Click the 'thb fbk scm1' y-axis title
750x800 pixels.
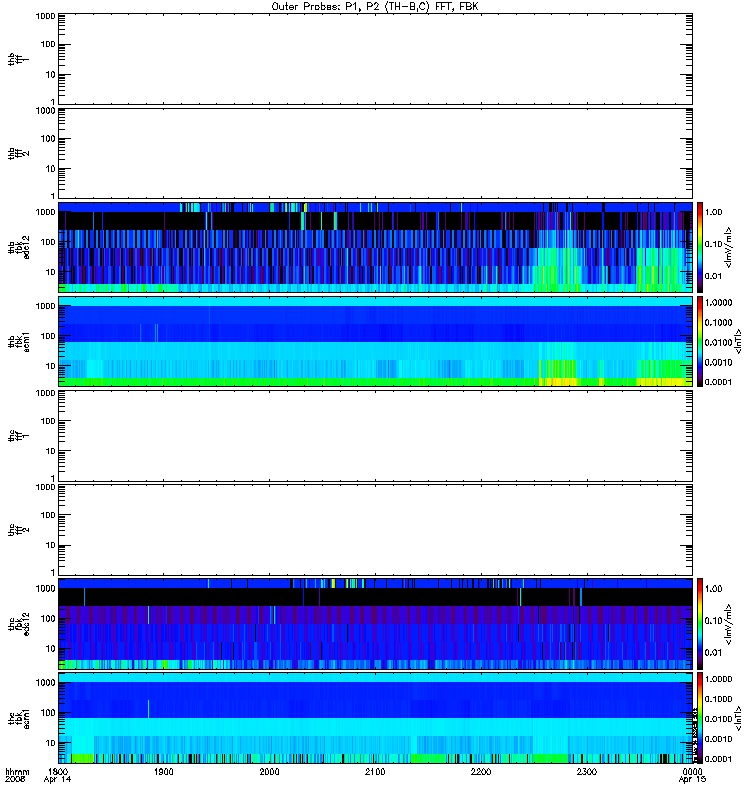point(19,341)
